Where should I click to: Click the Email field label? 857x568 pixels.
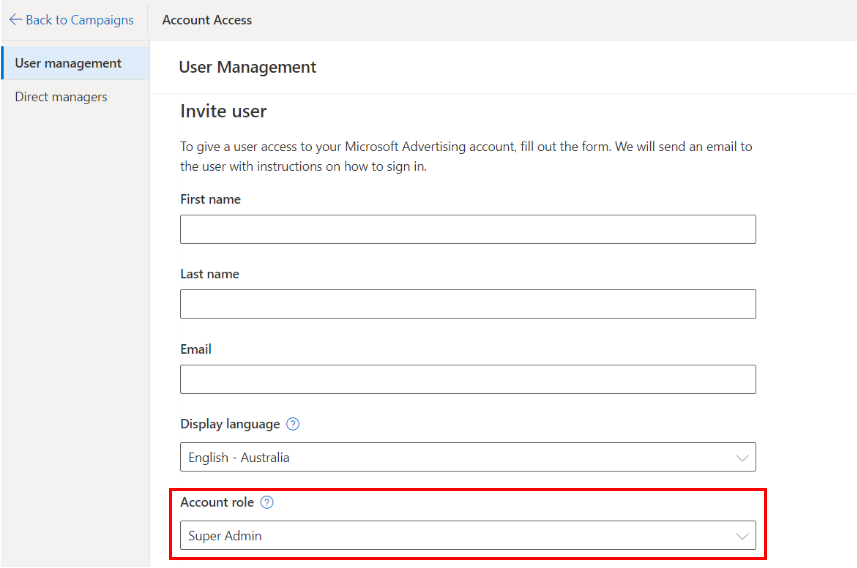click(x=196, y=349)
